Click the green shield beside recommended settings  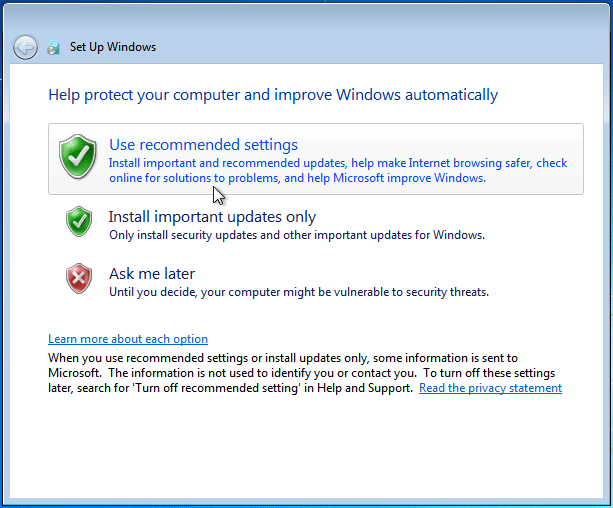78,158
